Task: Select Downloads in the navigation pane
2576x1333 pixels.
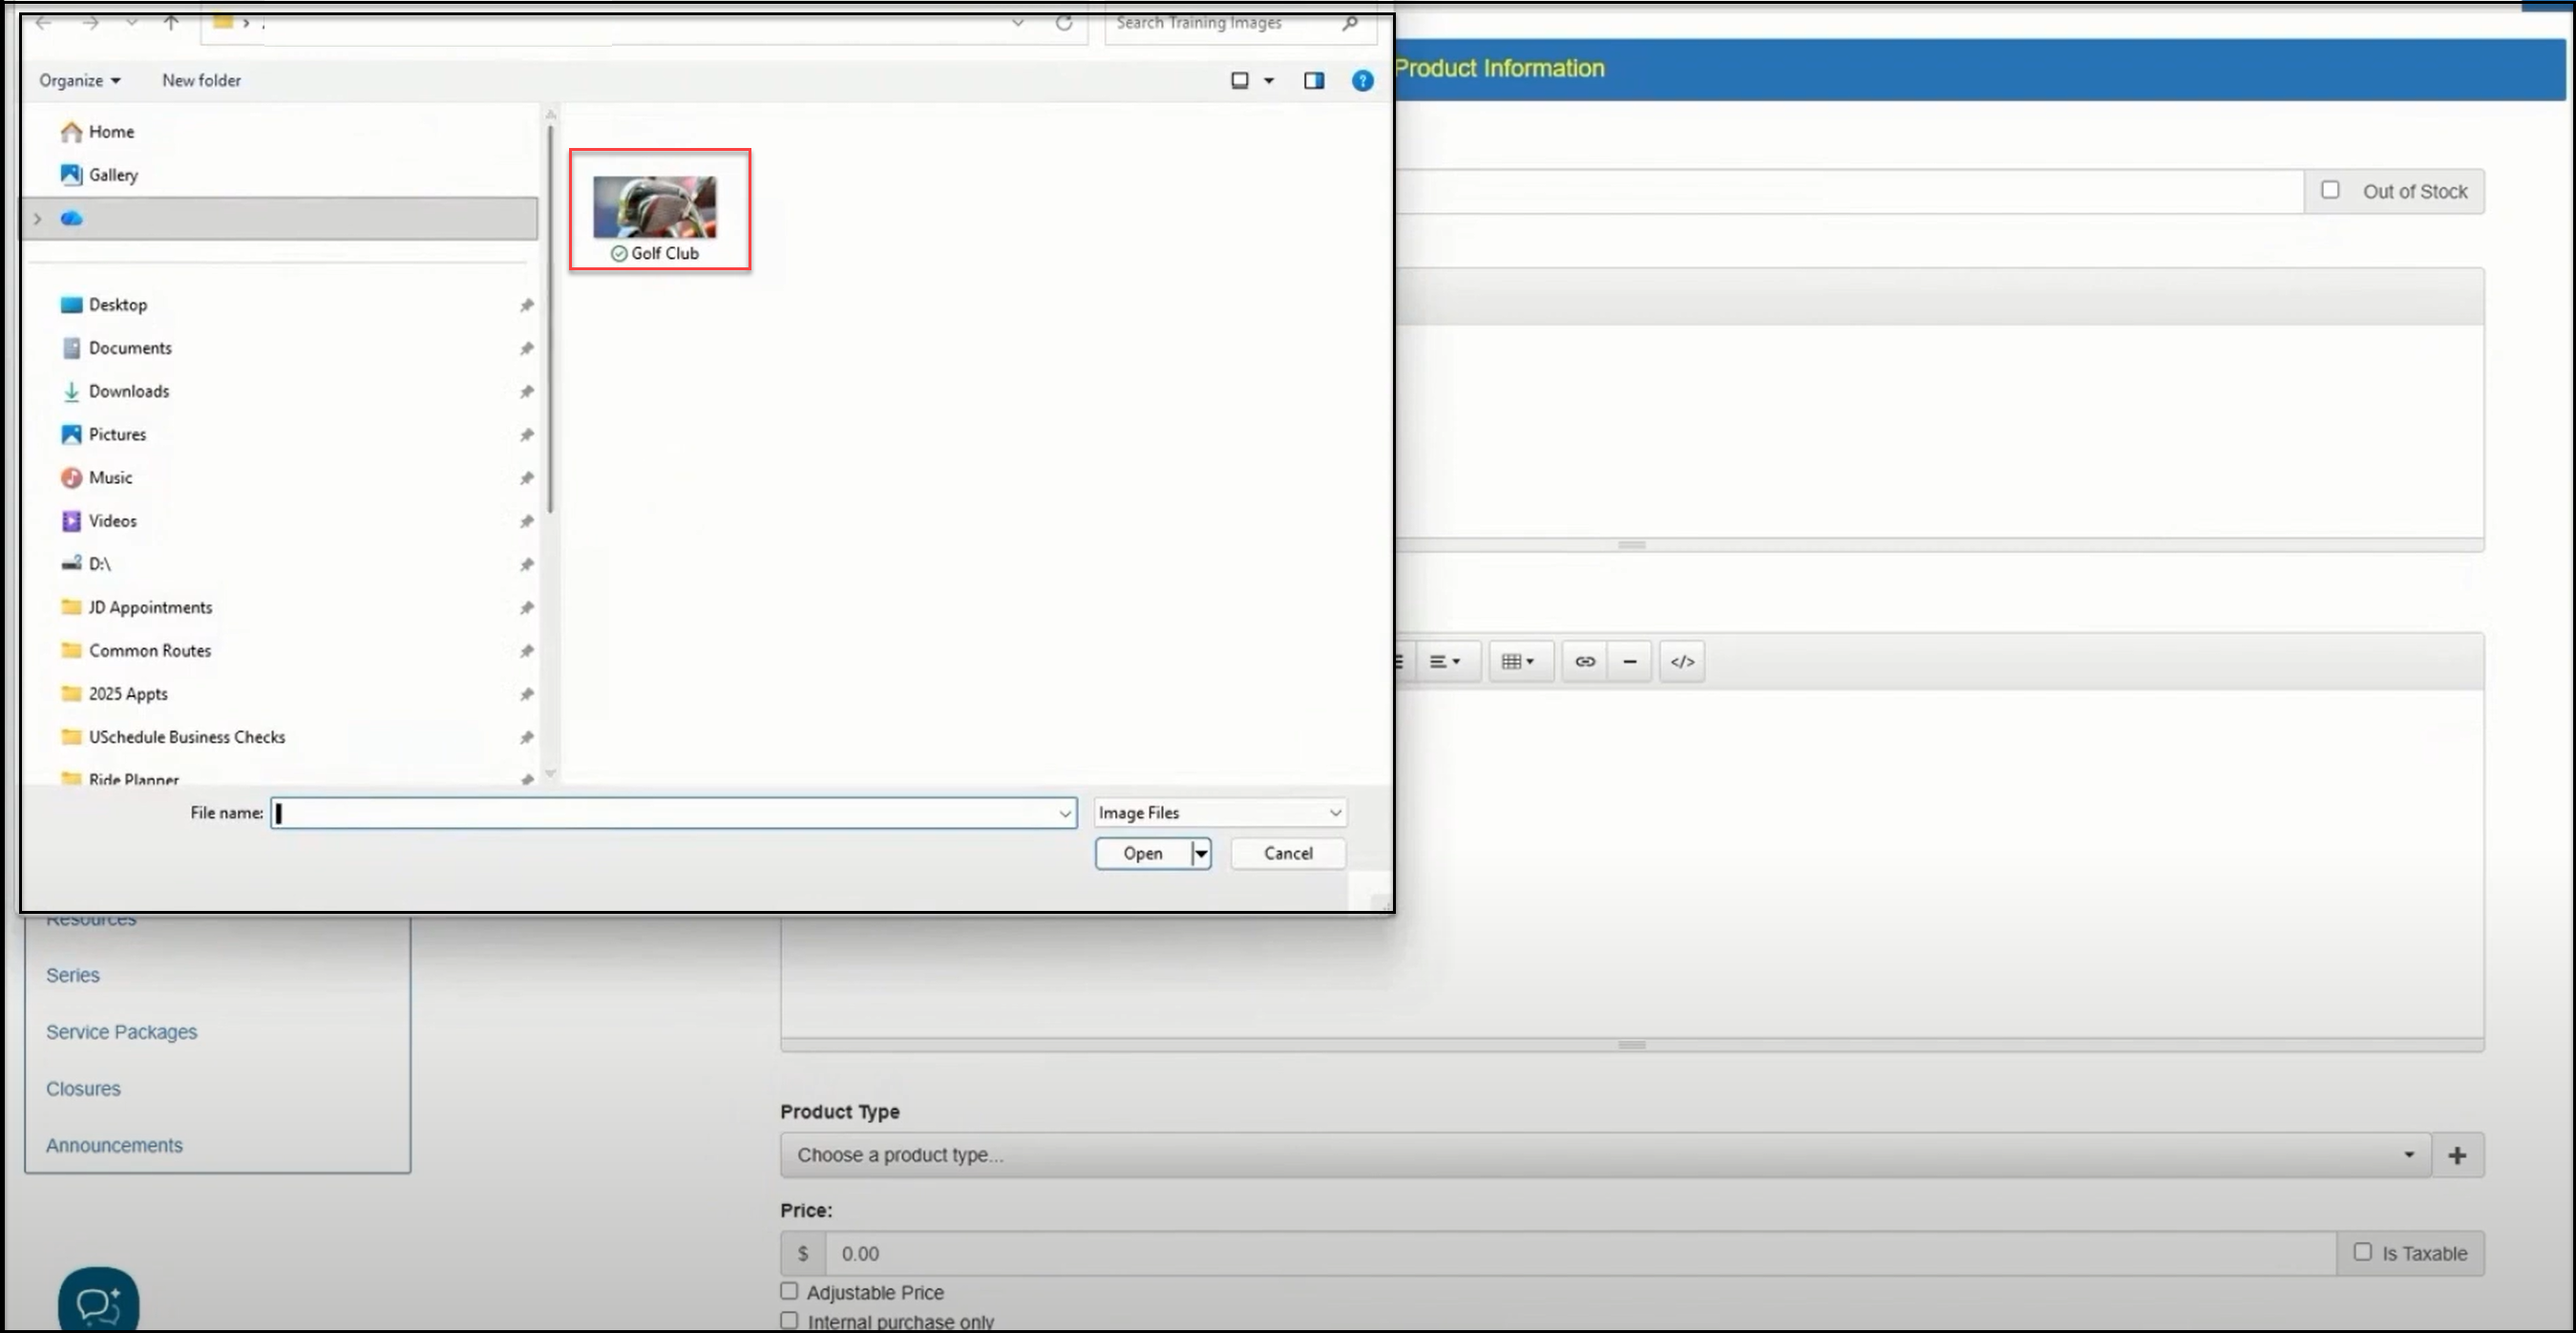Action: [129, 391]
